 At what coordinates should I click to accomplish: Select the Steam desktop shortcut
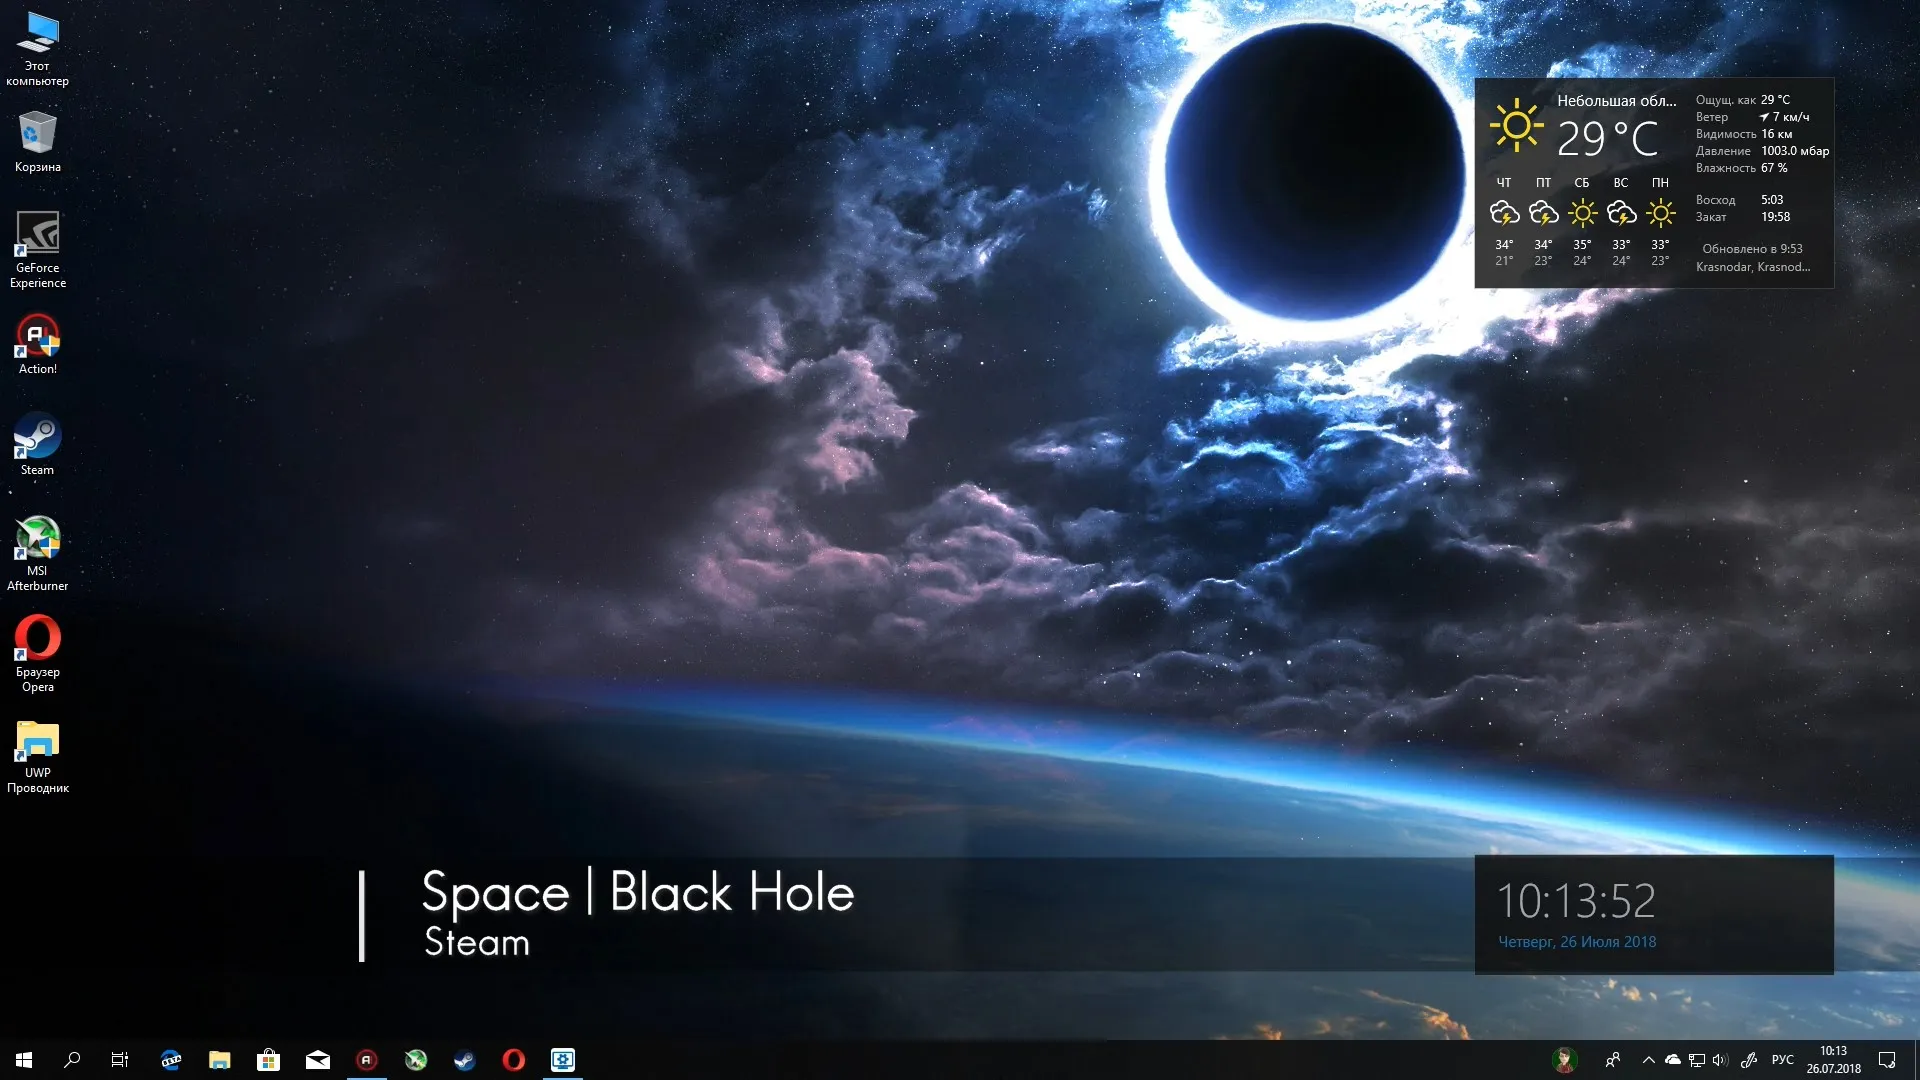coord(37,444)
